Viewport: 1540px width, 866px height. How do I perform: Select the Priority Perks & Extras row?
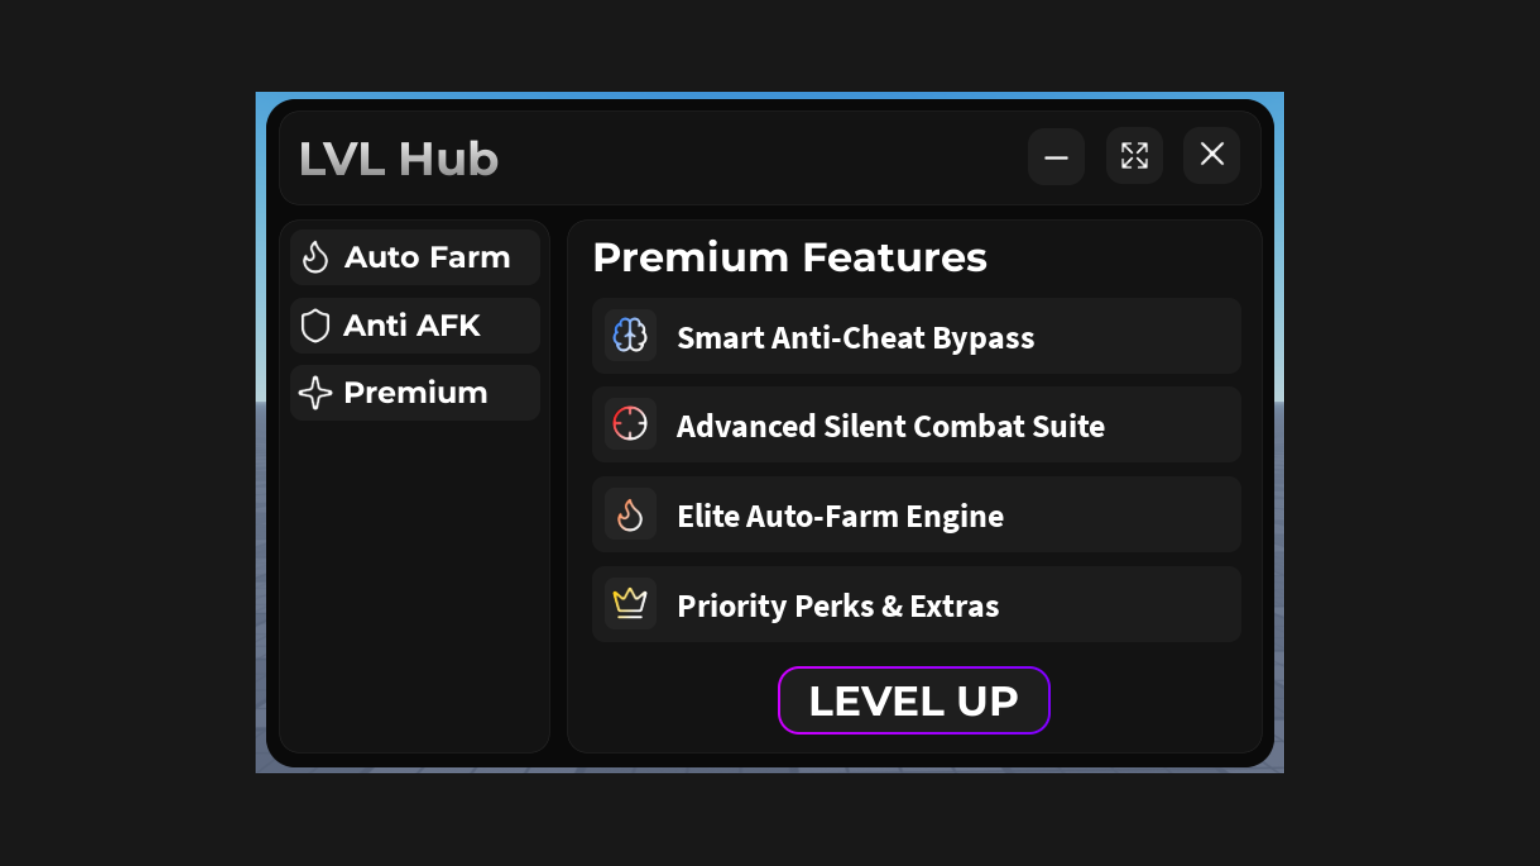click(x=915, y=603)
